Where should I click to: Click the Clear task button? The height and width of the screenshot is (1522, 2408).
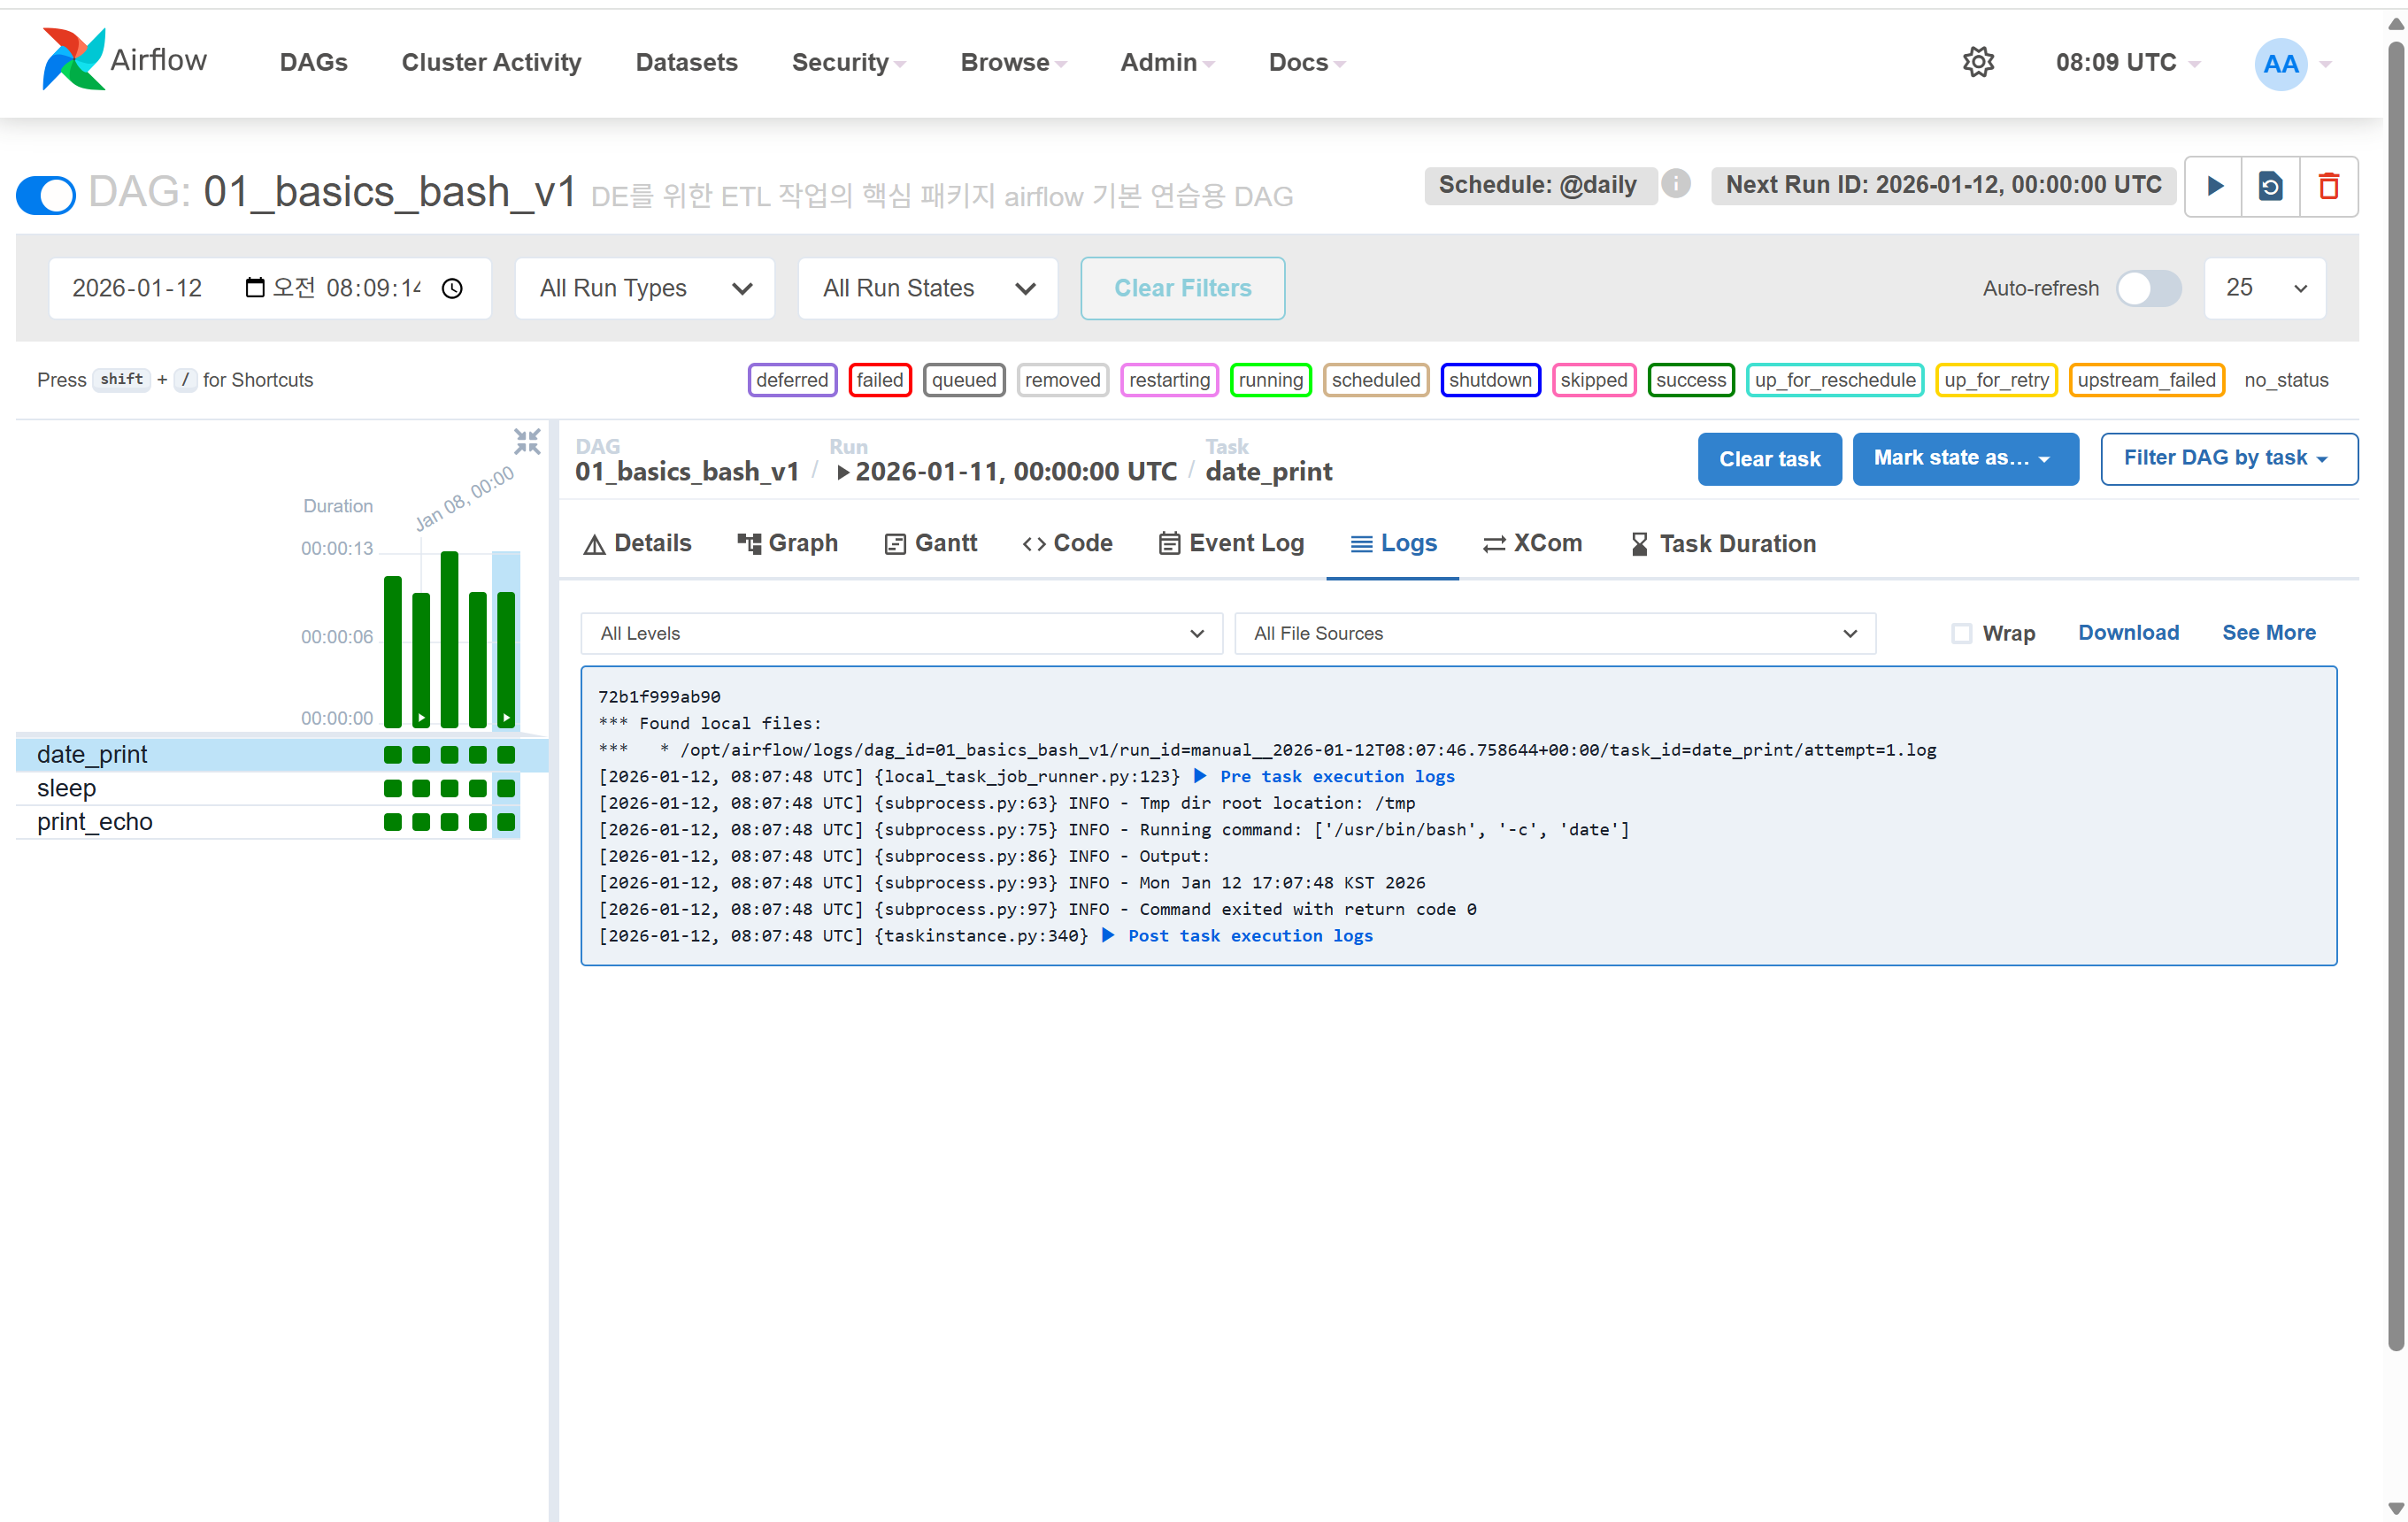click(x=1768, y=459)
